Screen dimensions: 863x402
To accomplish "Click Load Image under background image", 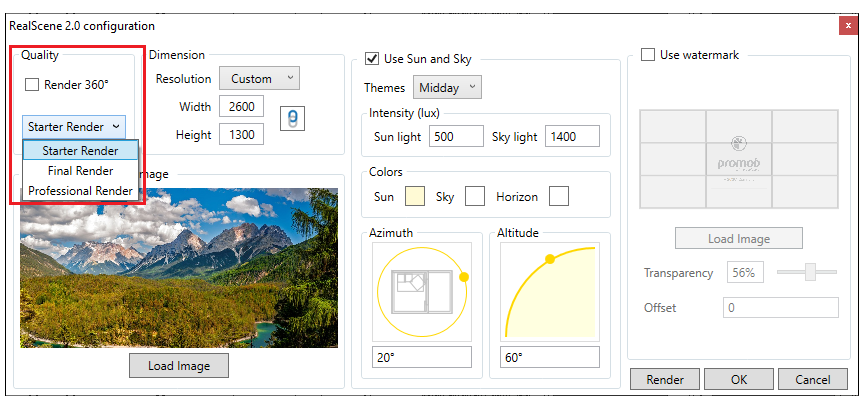I will coord(179,366).
